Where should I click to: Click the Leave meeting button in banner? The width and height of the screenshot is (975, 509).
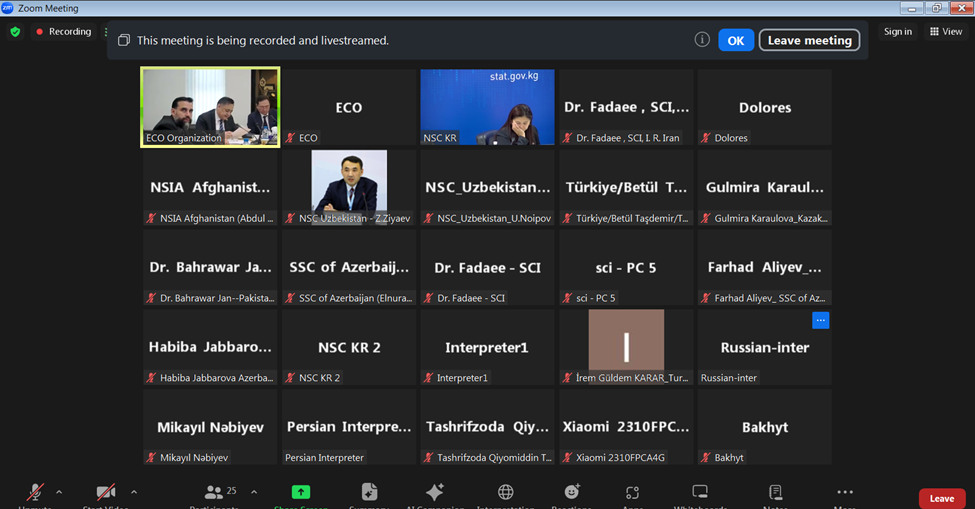809,40
